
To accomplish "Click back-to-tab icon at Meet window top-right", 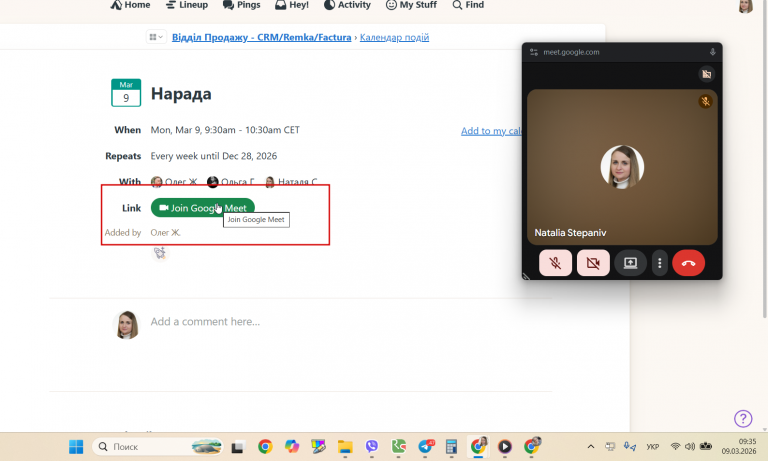I will coord(706,74).
